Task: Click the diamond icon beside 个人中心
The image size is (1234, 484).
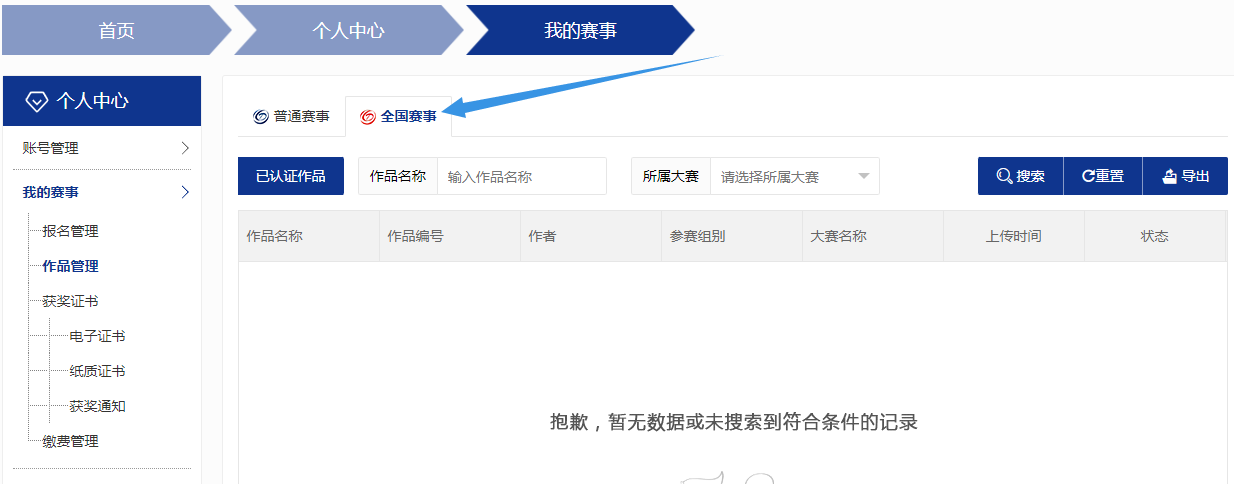Action: [x=36, y=101]
